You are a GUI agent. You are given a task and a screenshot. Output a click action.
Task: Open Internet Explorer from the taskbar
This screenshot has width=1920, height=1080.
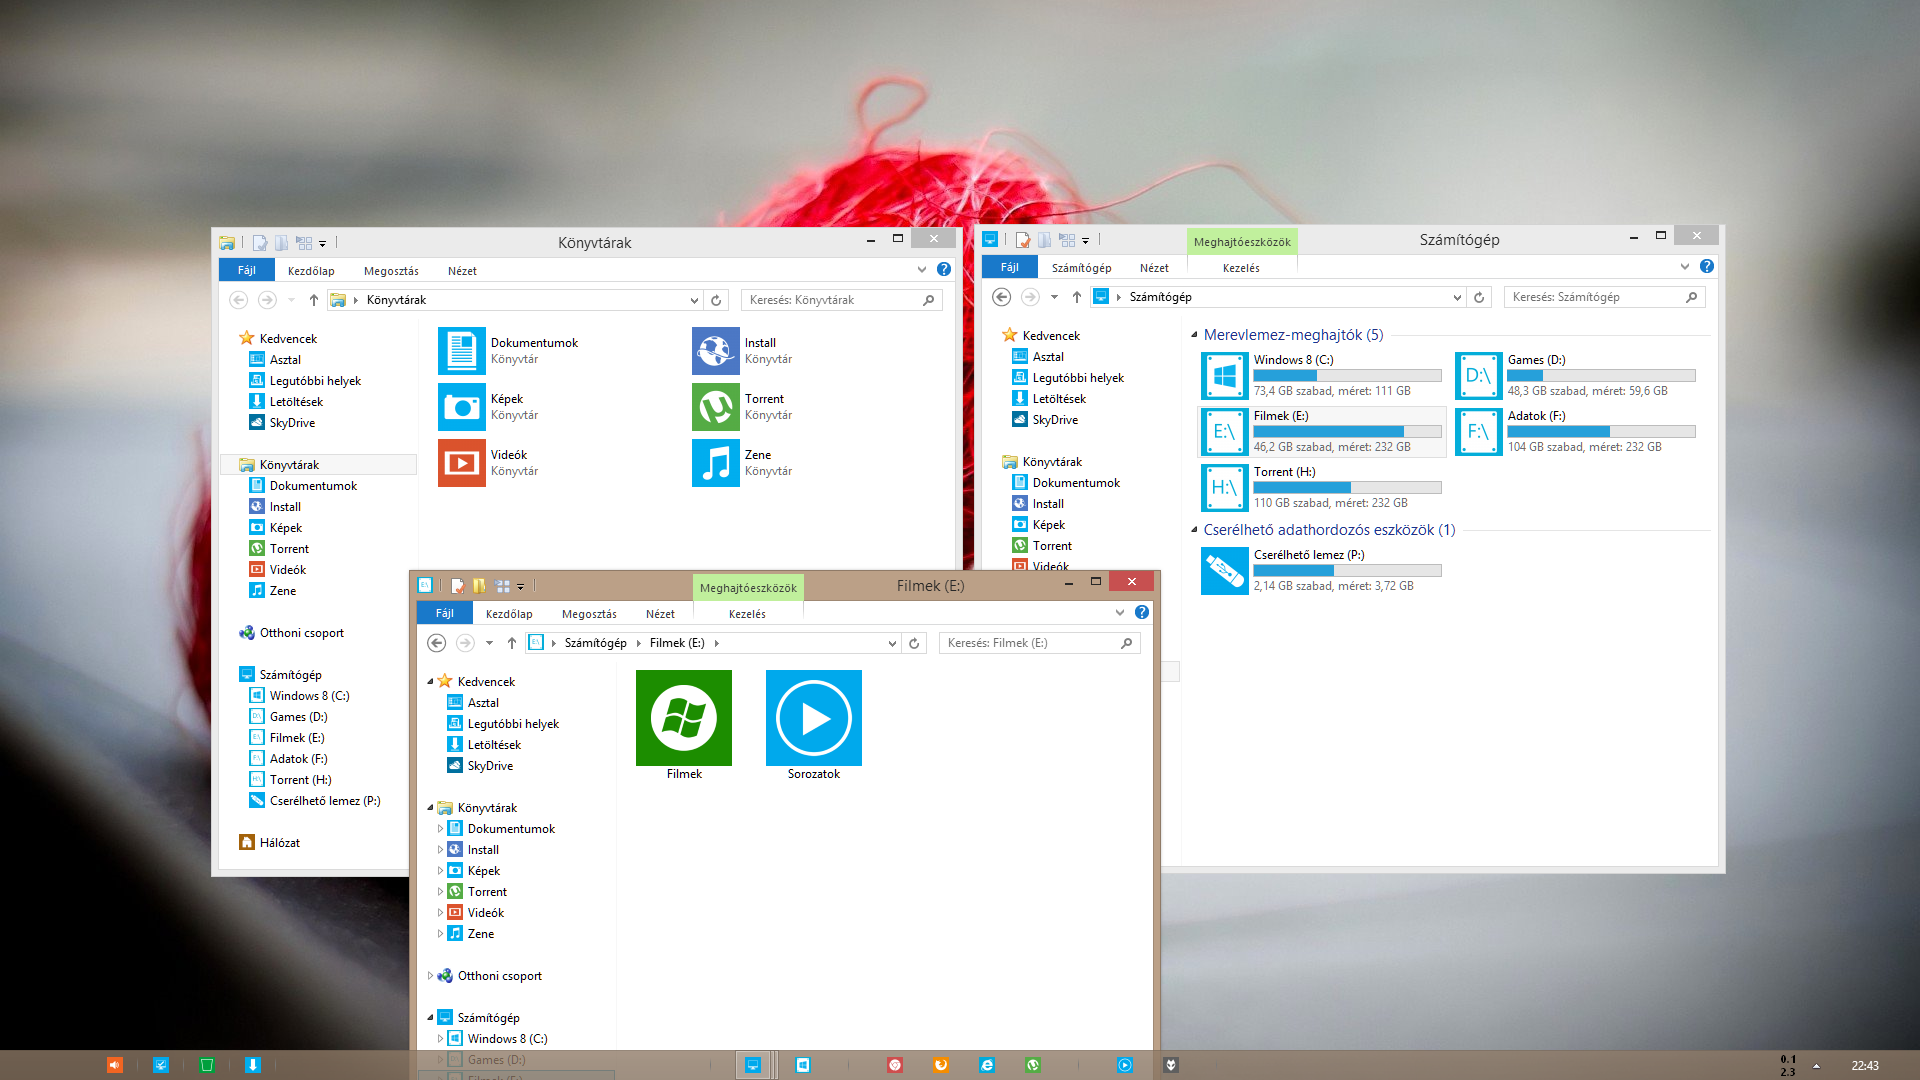(987, 1065)
